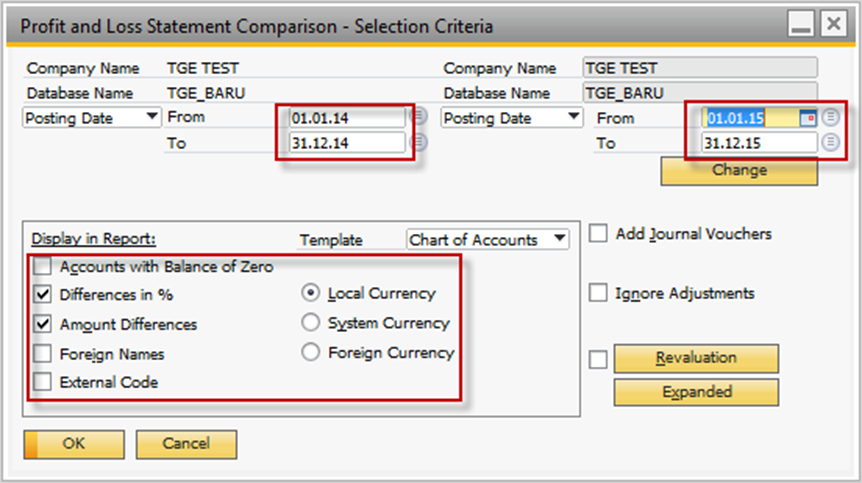Image resolution: width=862 pixels, height=483 pixels.
Task: Tick the checkbox beside Revaluation button
Action: 598,360
